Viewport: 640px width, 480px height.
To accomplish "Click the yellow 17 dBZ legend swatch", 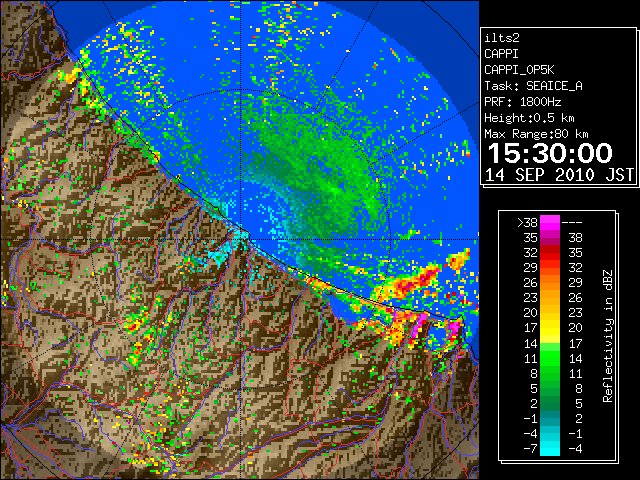I will click(x=550, y=328).
